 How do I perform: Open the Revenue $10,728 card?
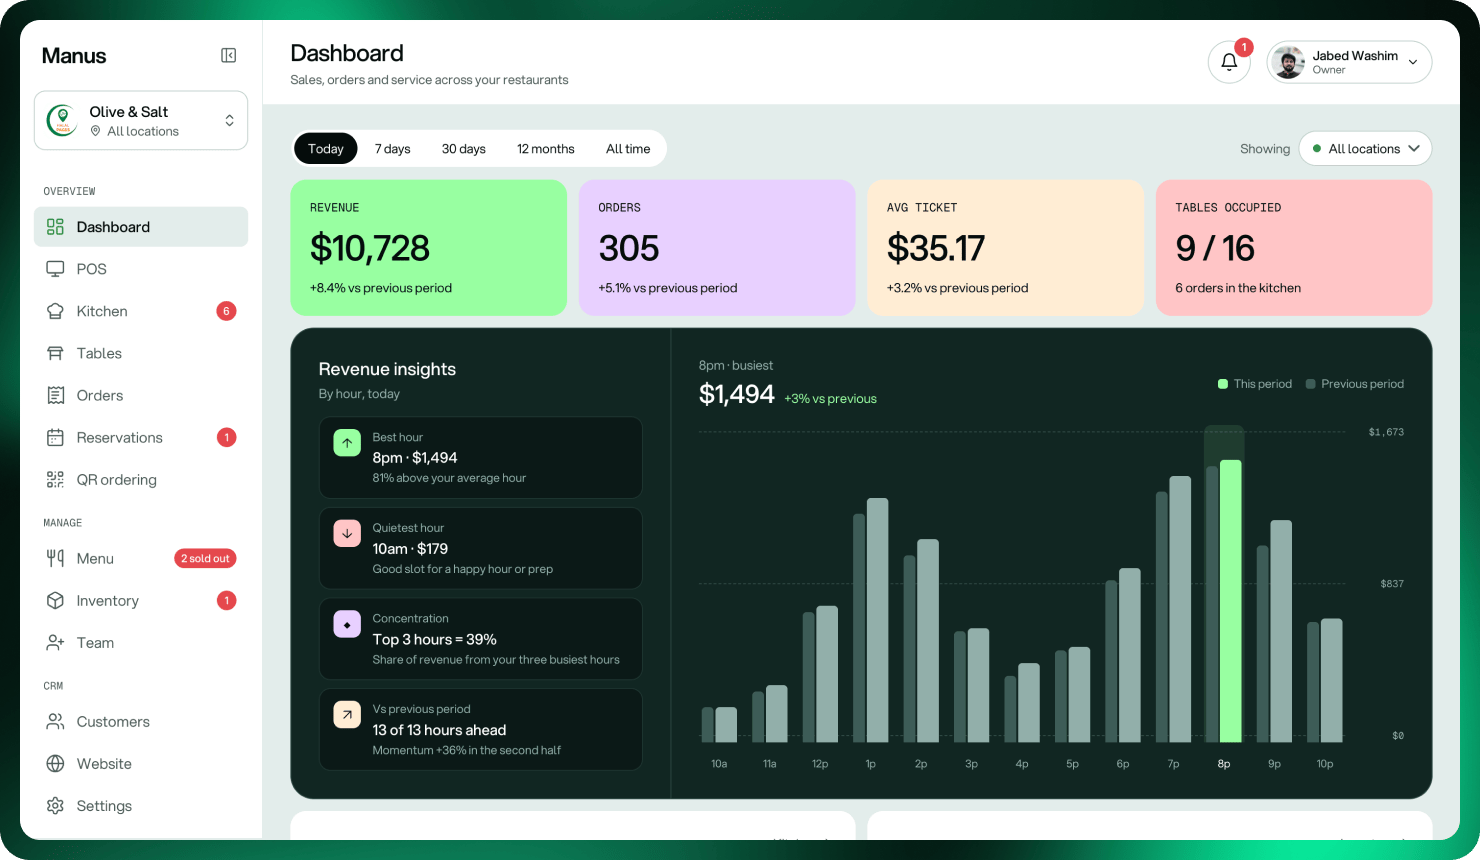[x=429, y=248]
